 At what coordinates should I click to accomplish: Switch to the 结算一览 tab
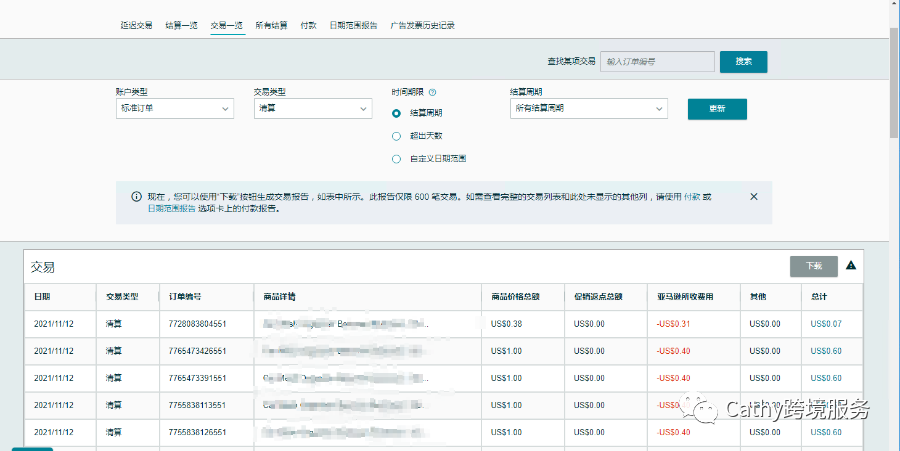181,25
